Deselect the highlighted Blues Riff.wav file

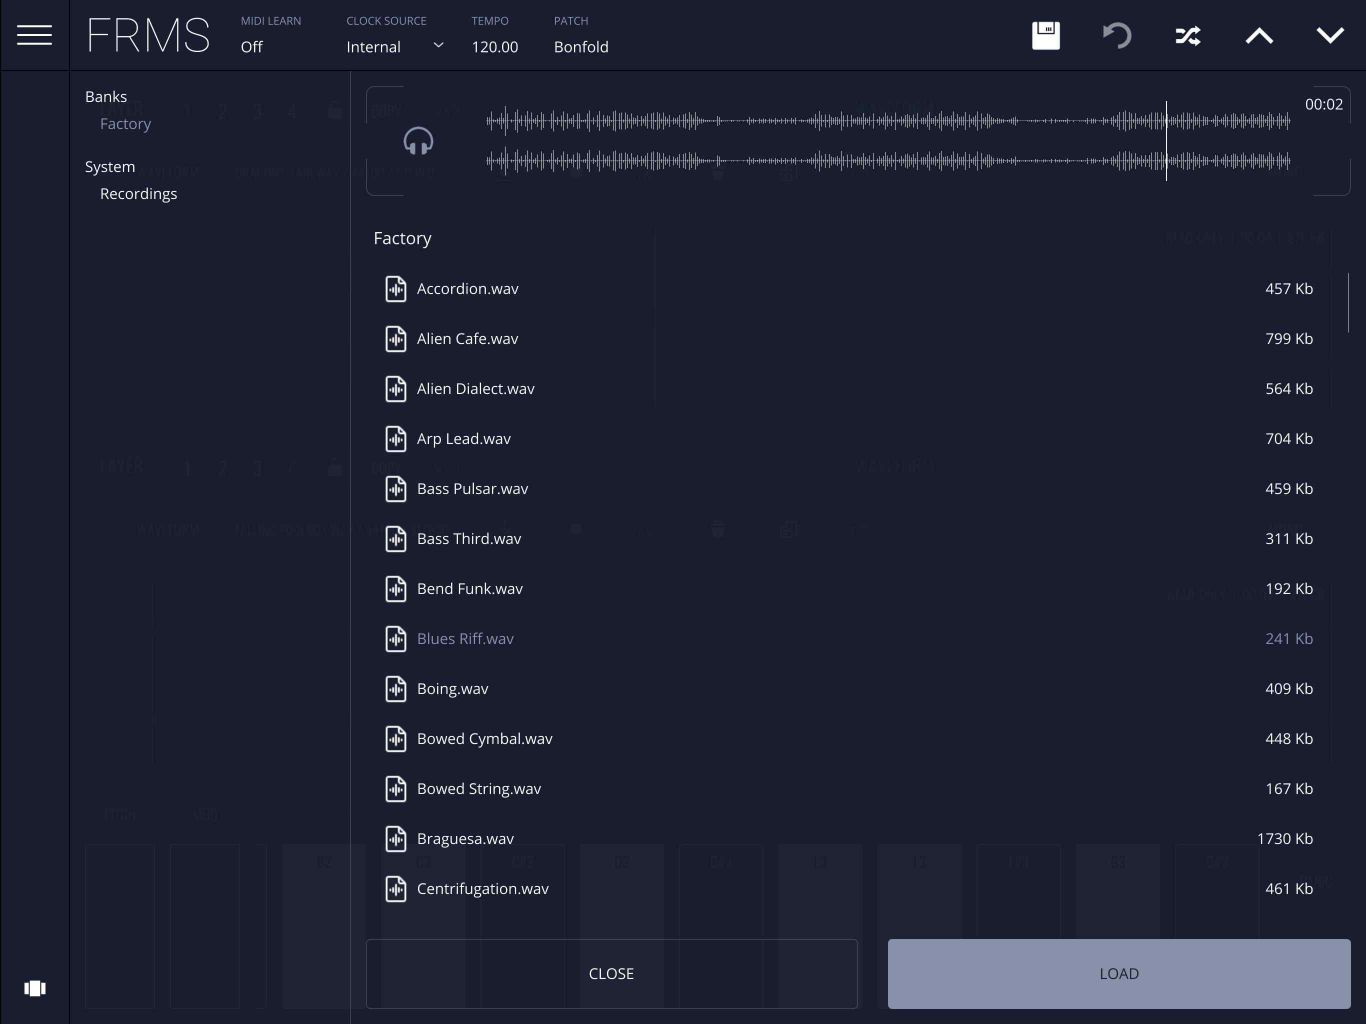click(x=465, y=638)
